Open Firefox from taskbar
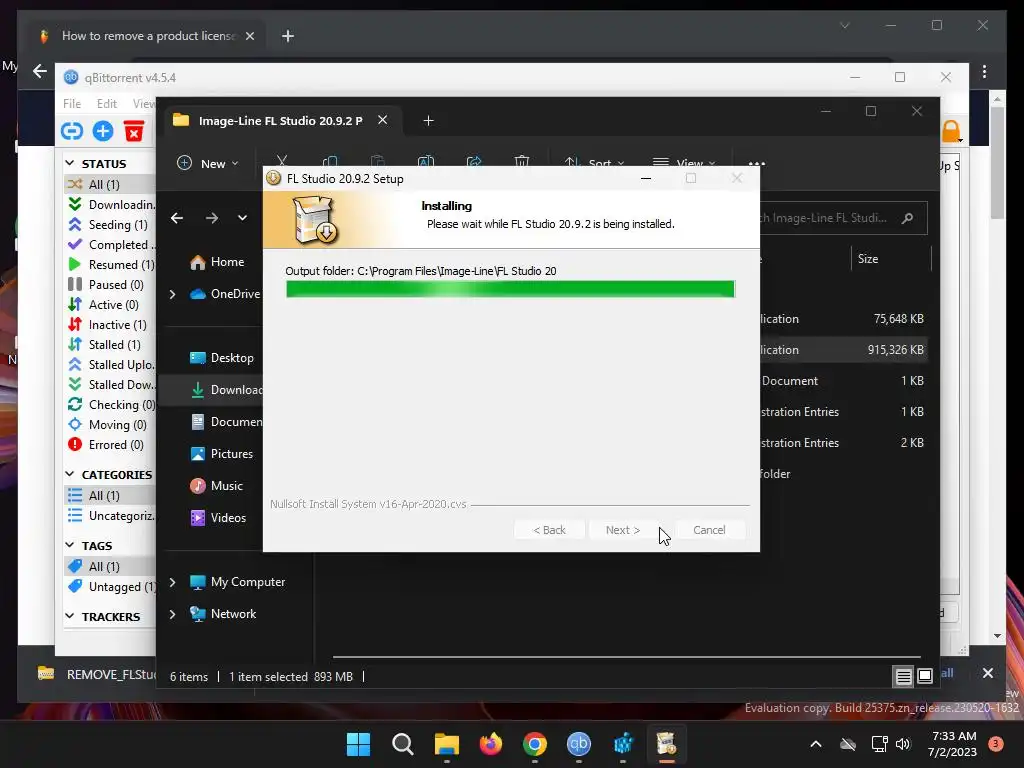Viewport: 1024px width, 768px height. pos(490,744)
